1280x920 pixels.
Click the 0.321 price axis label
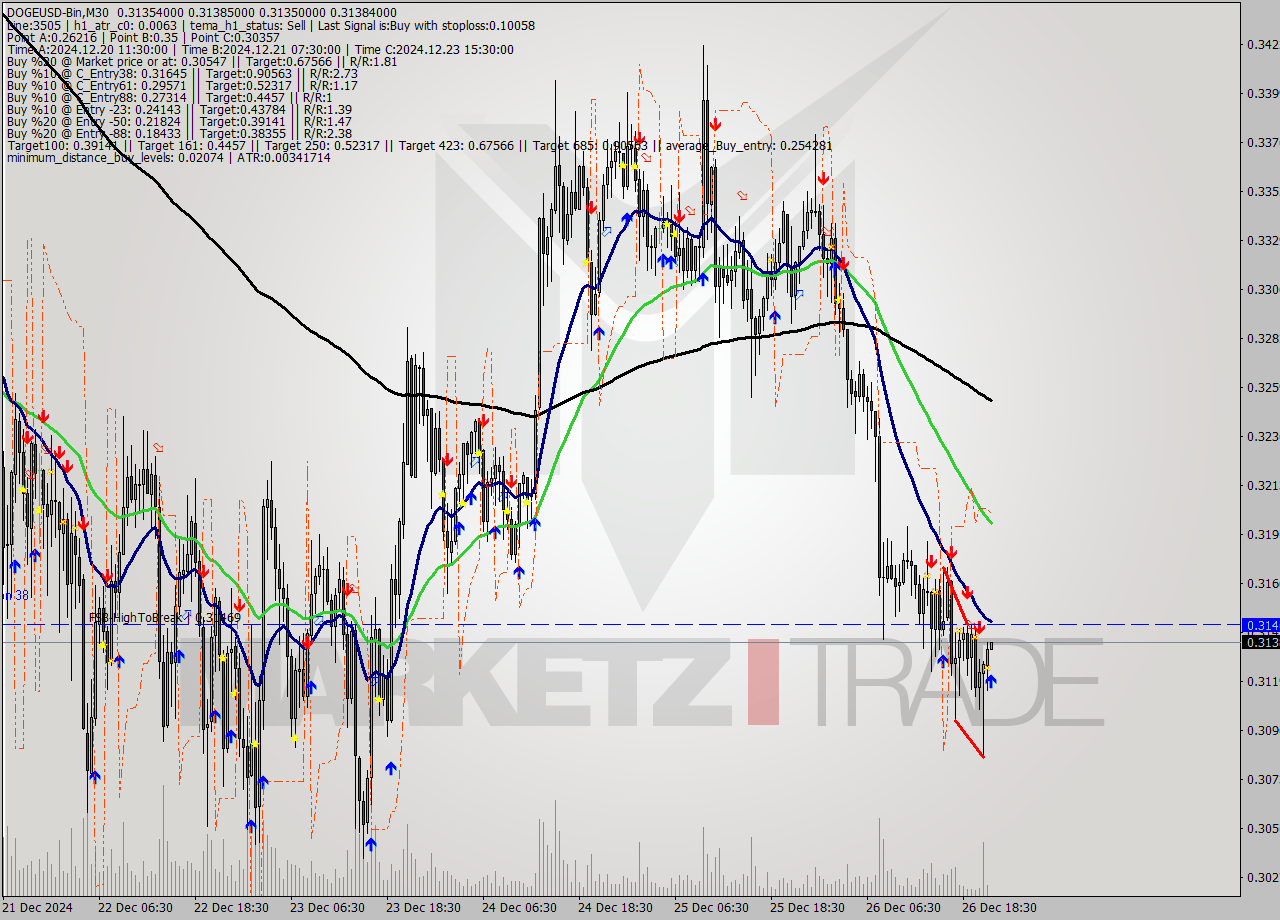click(x=1262, y=486)
